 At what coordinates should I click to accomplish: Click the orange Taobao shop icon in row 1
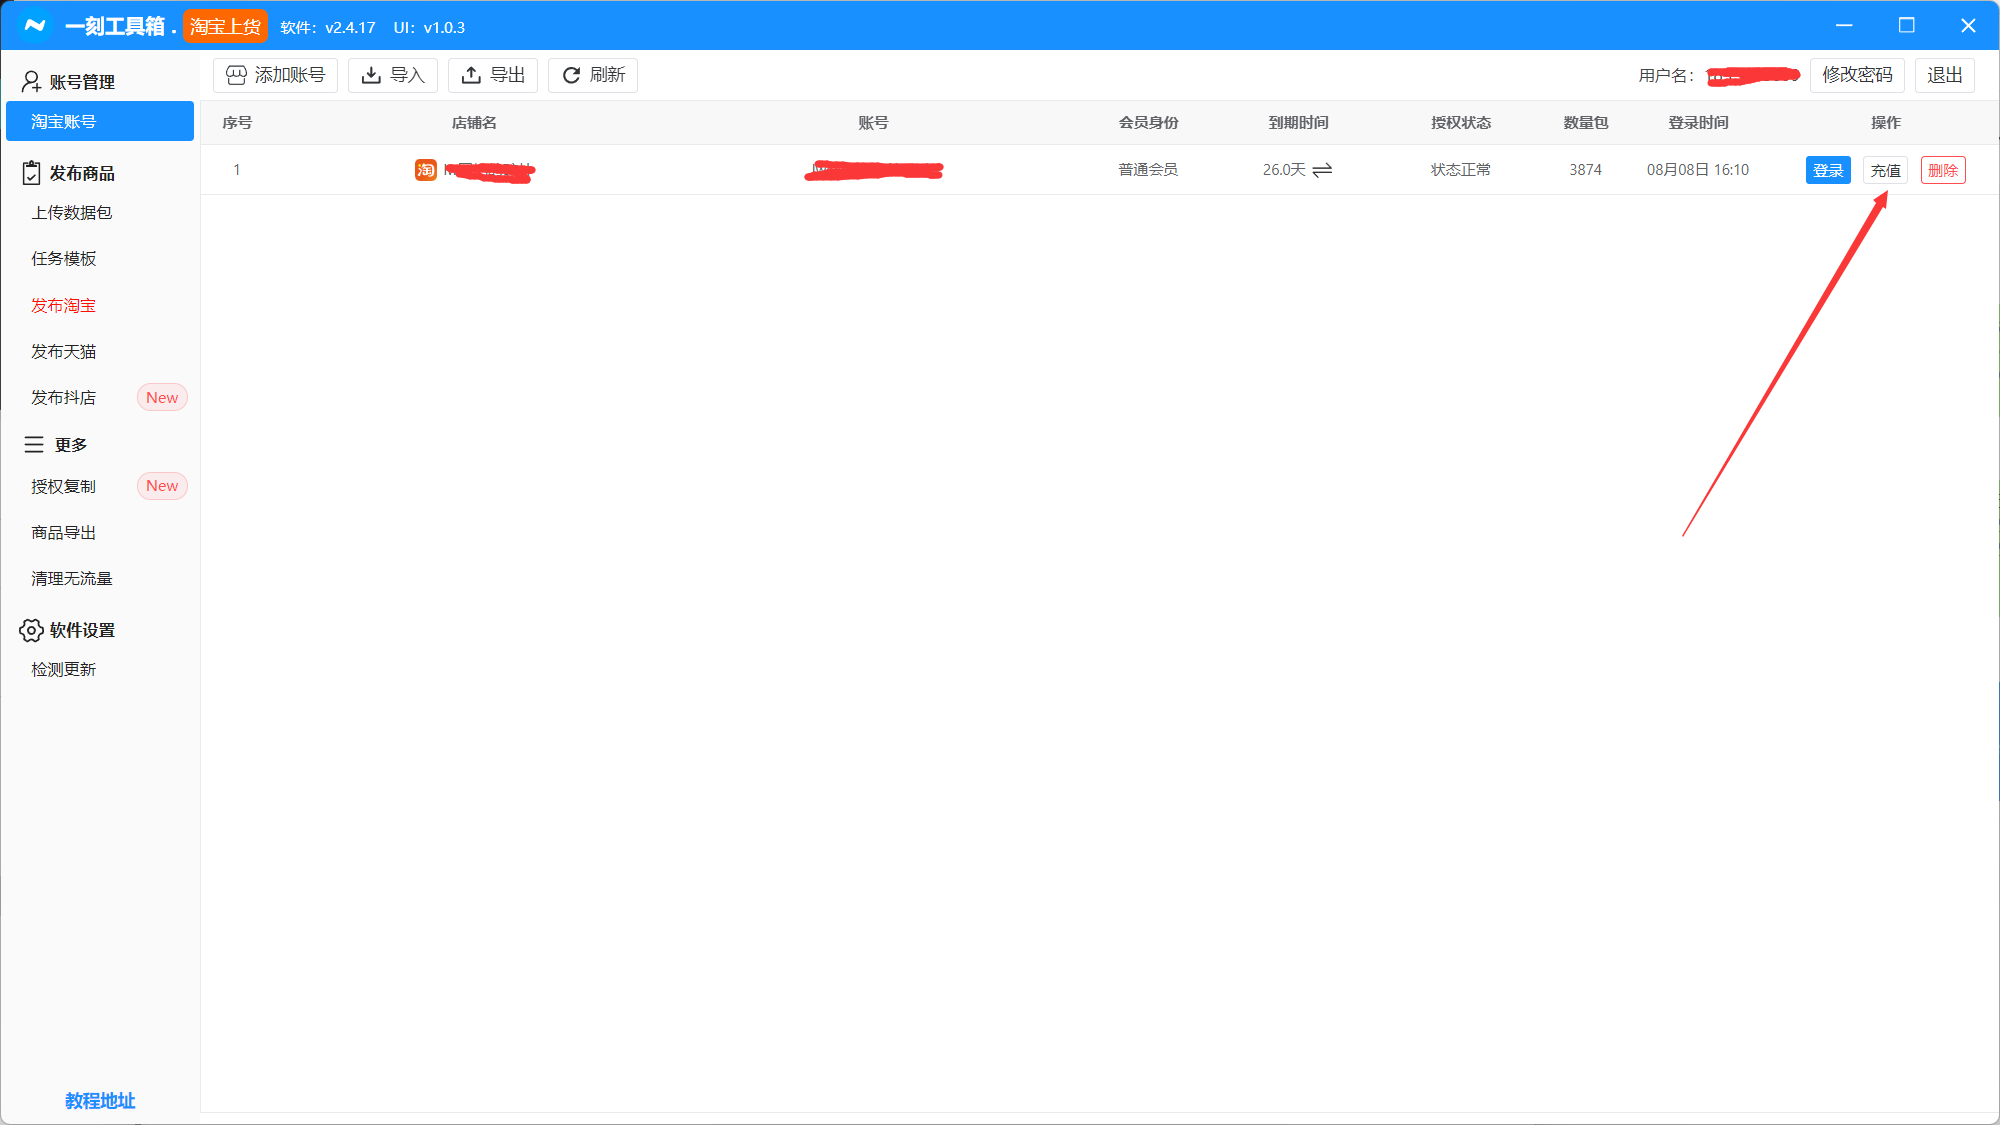pos(426,170)
